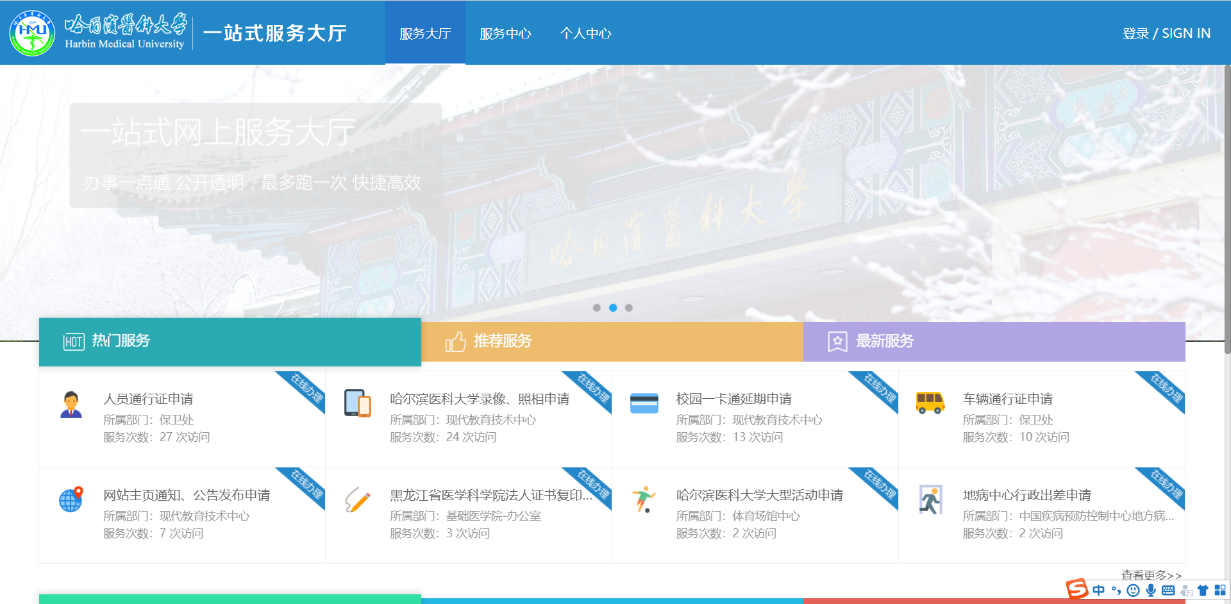
Task: Select the third carousel dot indicator
Action: pos(629,308)
